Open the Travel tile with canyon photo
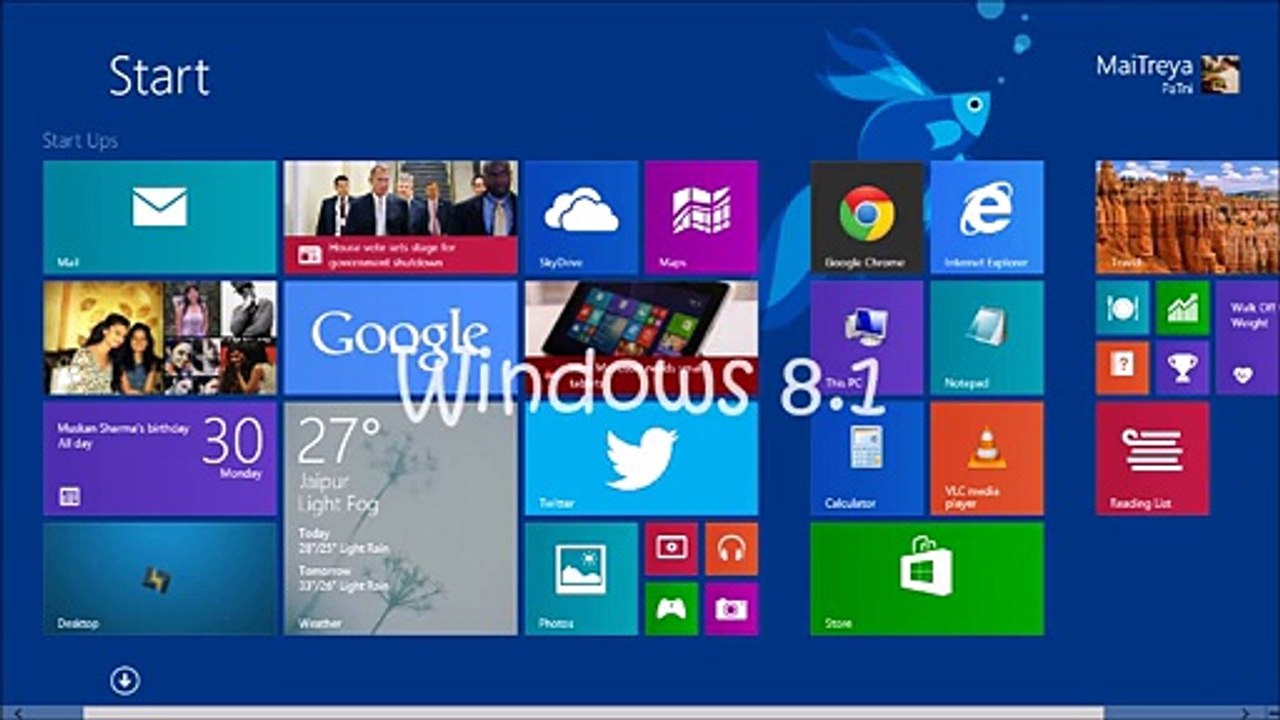The width and height of the screenshot is (1280, 720). [1188, 217]
